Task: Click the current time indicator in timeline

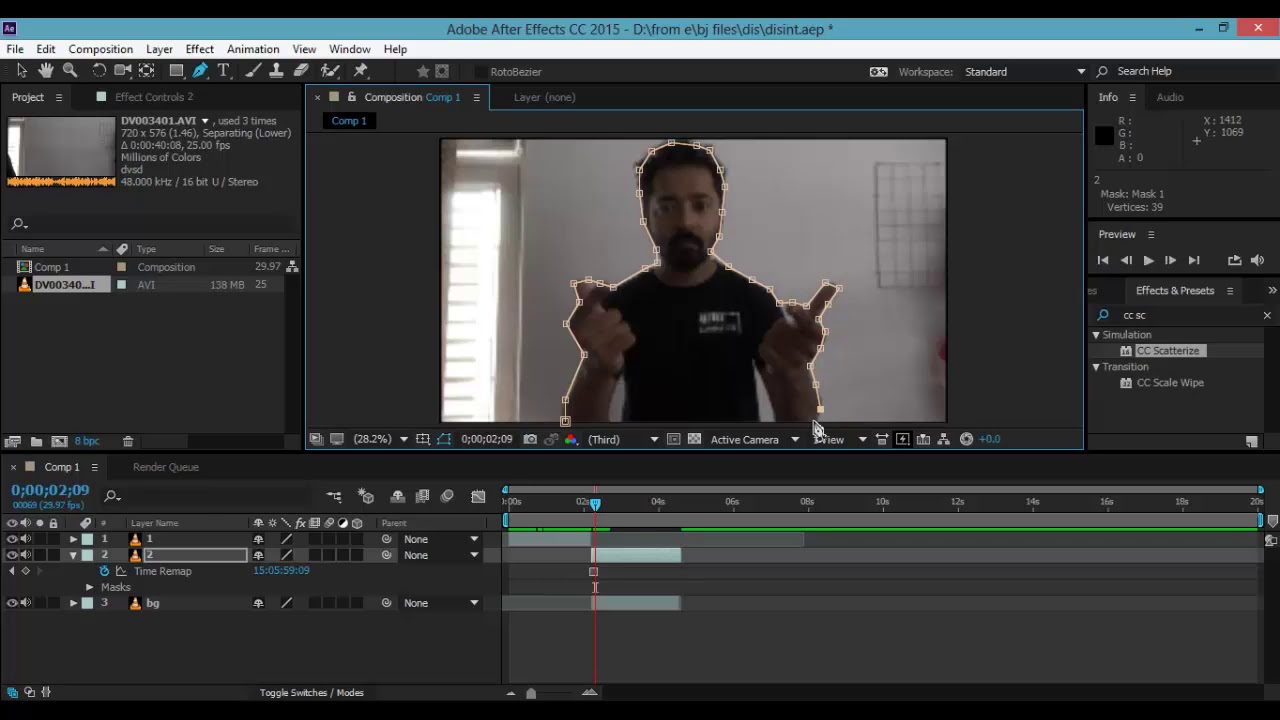Action: (595, 504)
